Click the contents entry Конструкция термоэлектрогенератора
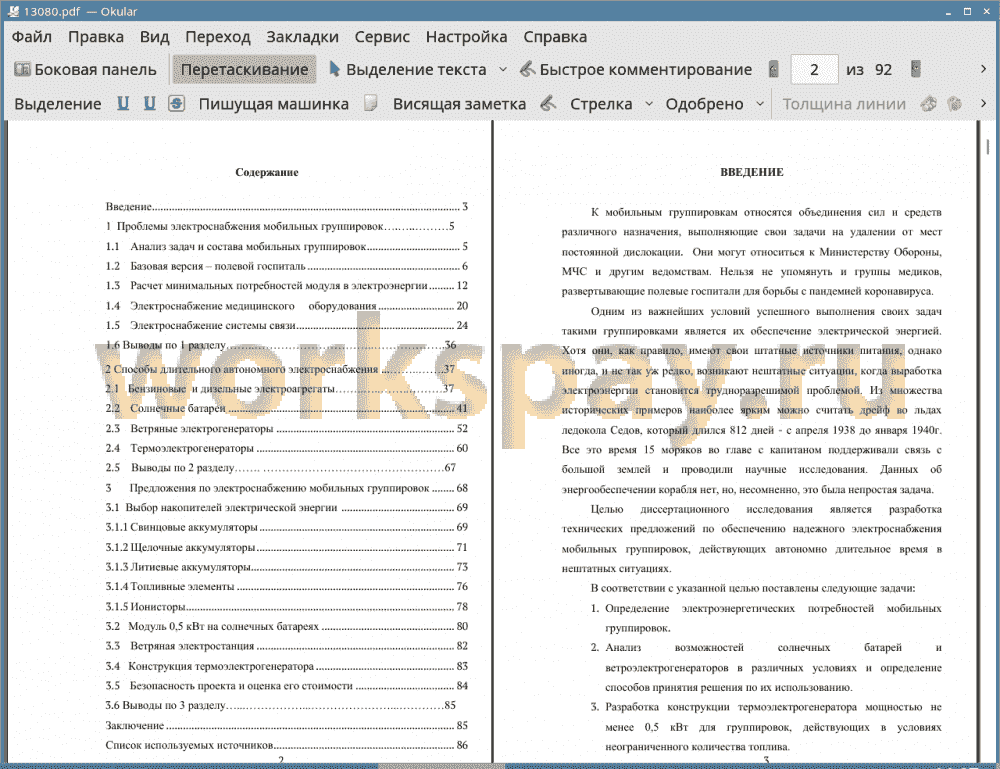1000x769 pixels. coord(287,666)
